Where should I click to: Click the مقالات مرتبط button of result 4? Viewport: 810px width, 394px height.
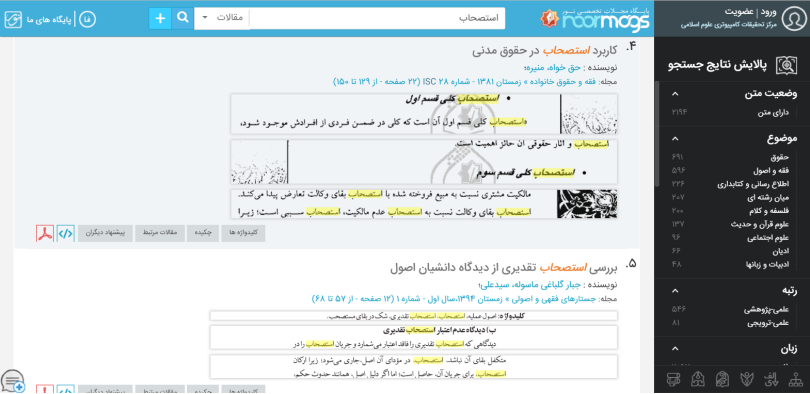160,233
